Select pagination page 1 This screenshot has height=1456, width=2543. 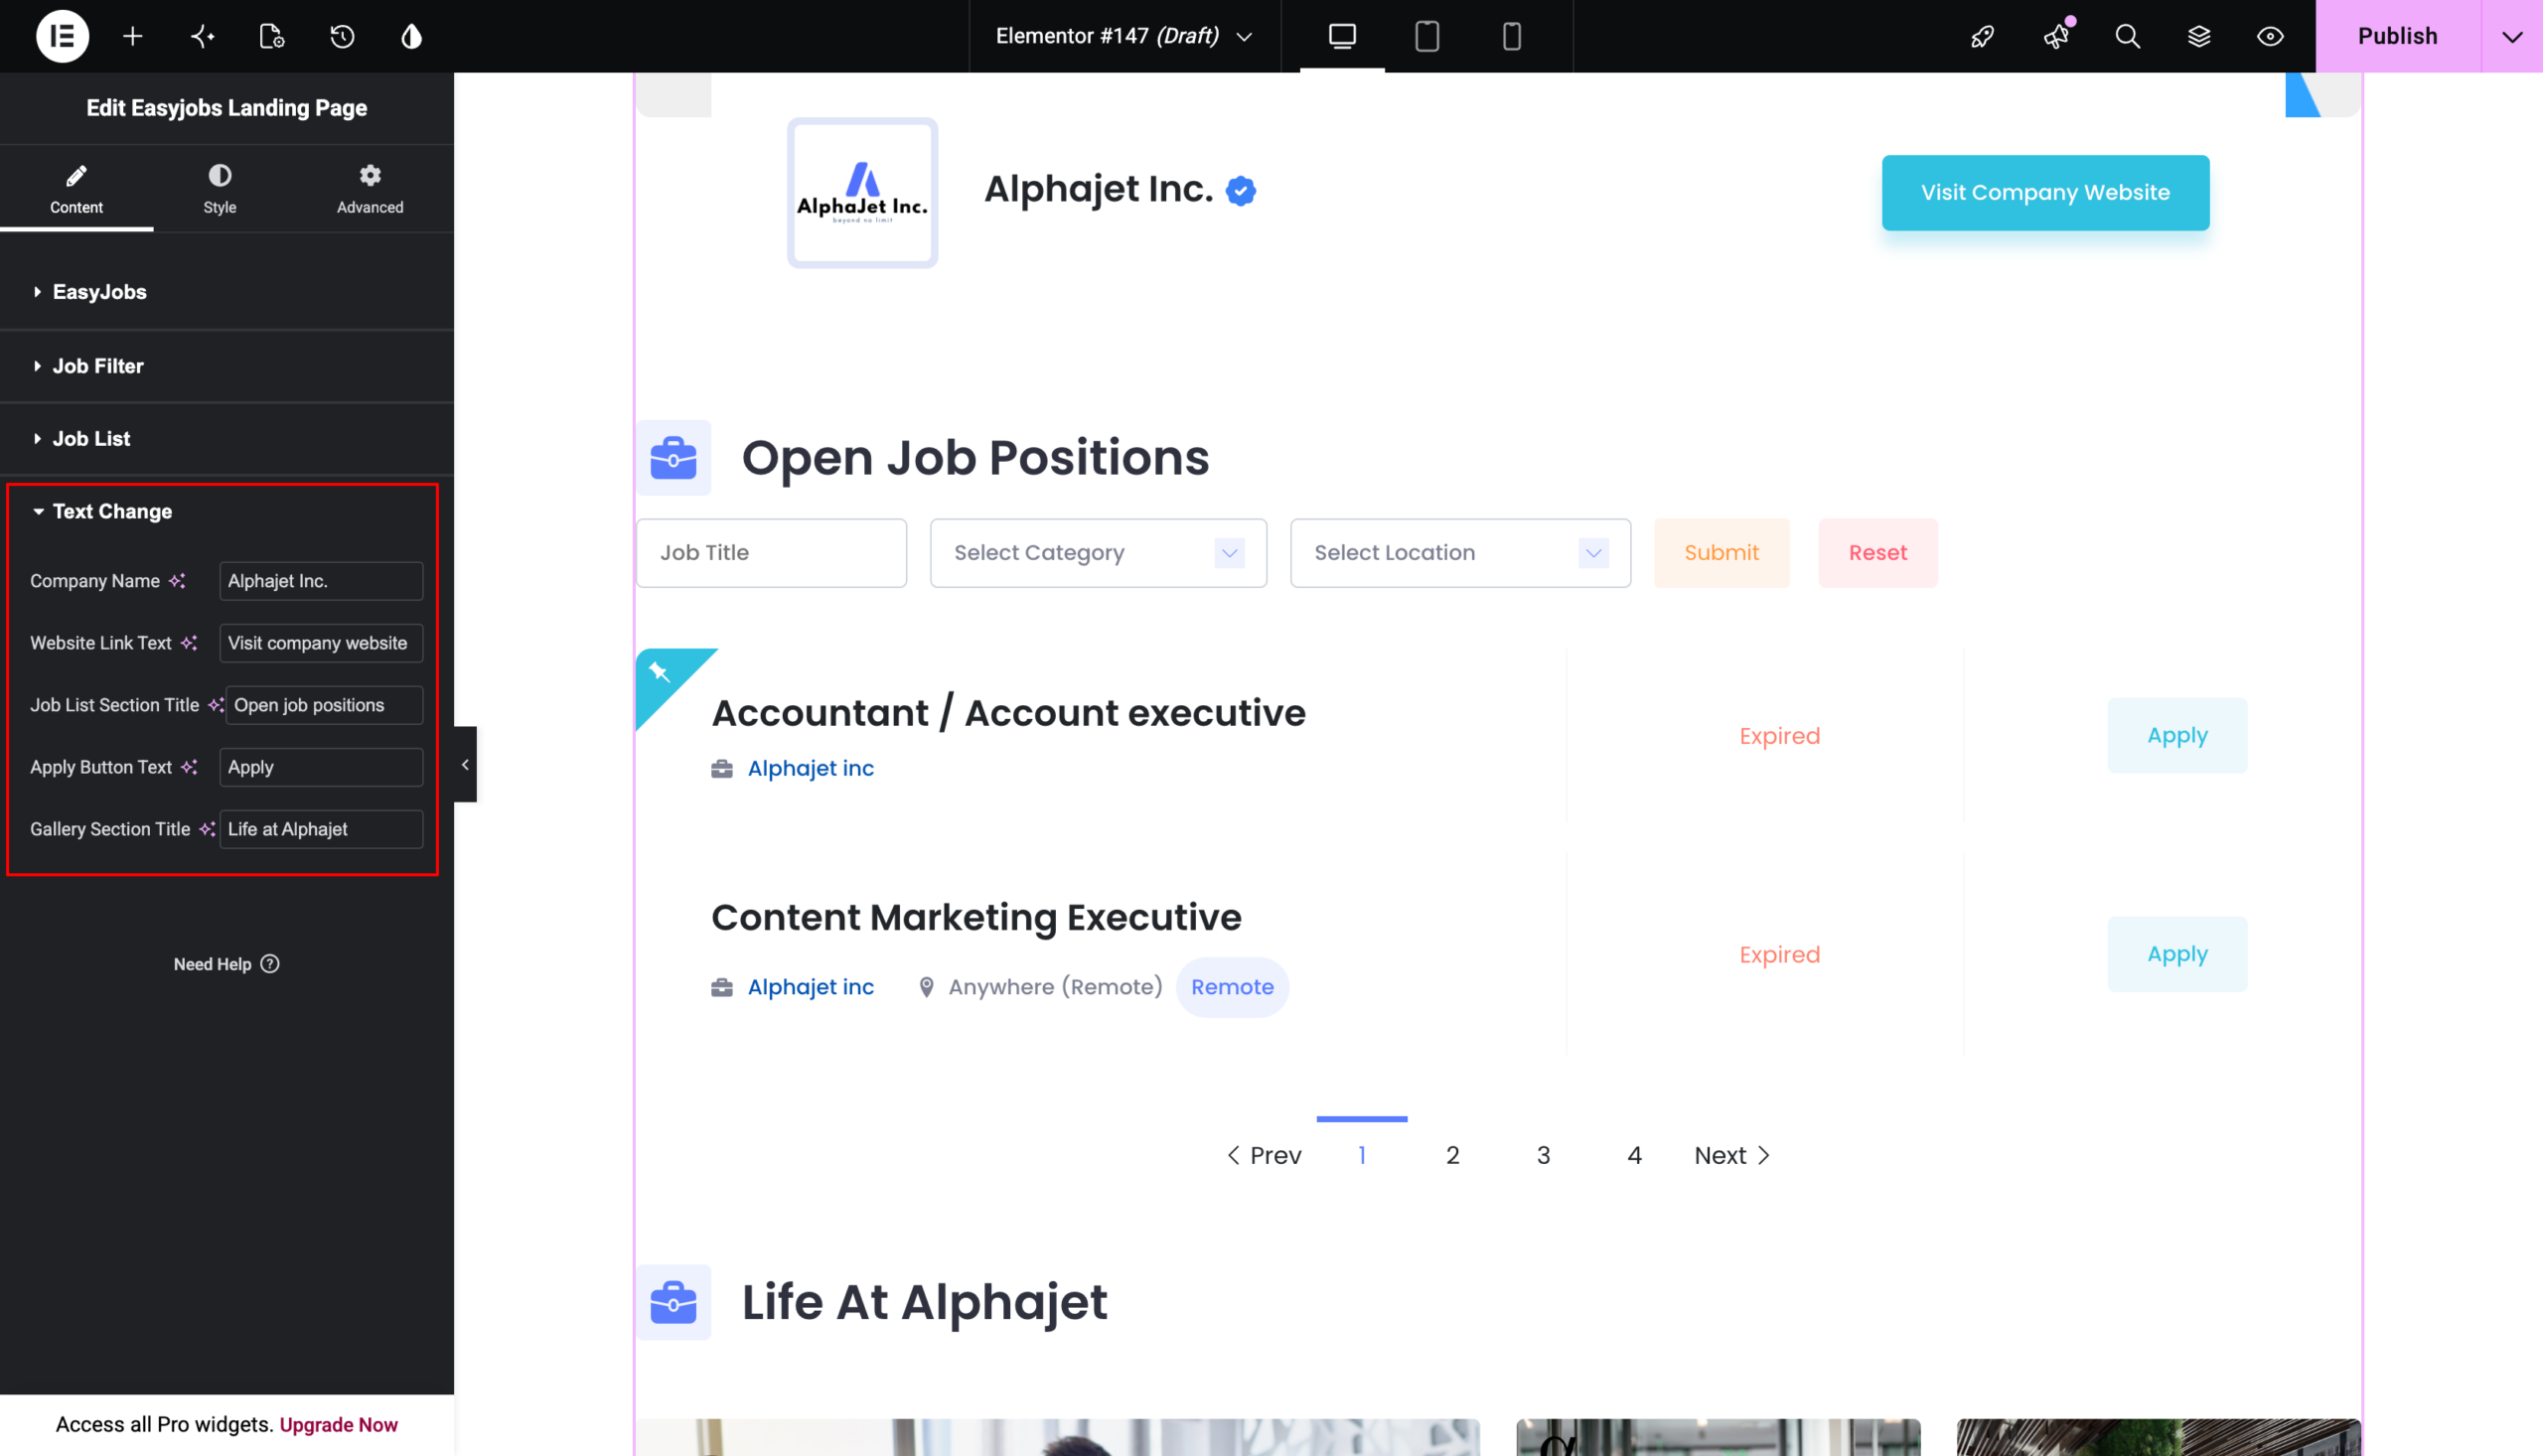[1362, 1155]
